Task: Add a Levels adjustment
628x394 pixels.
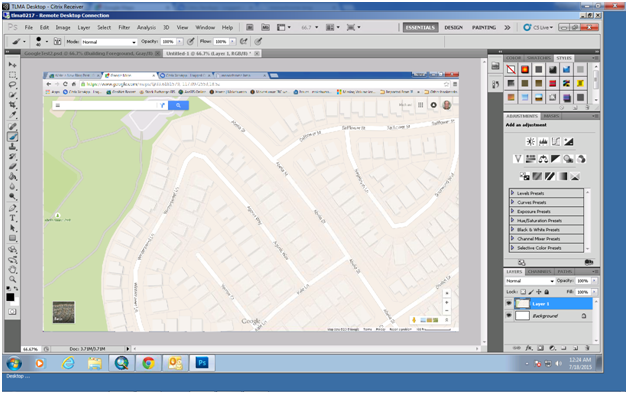Action: click(x=543, y=141)
